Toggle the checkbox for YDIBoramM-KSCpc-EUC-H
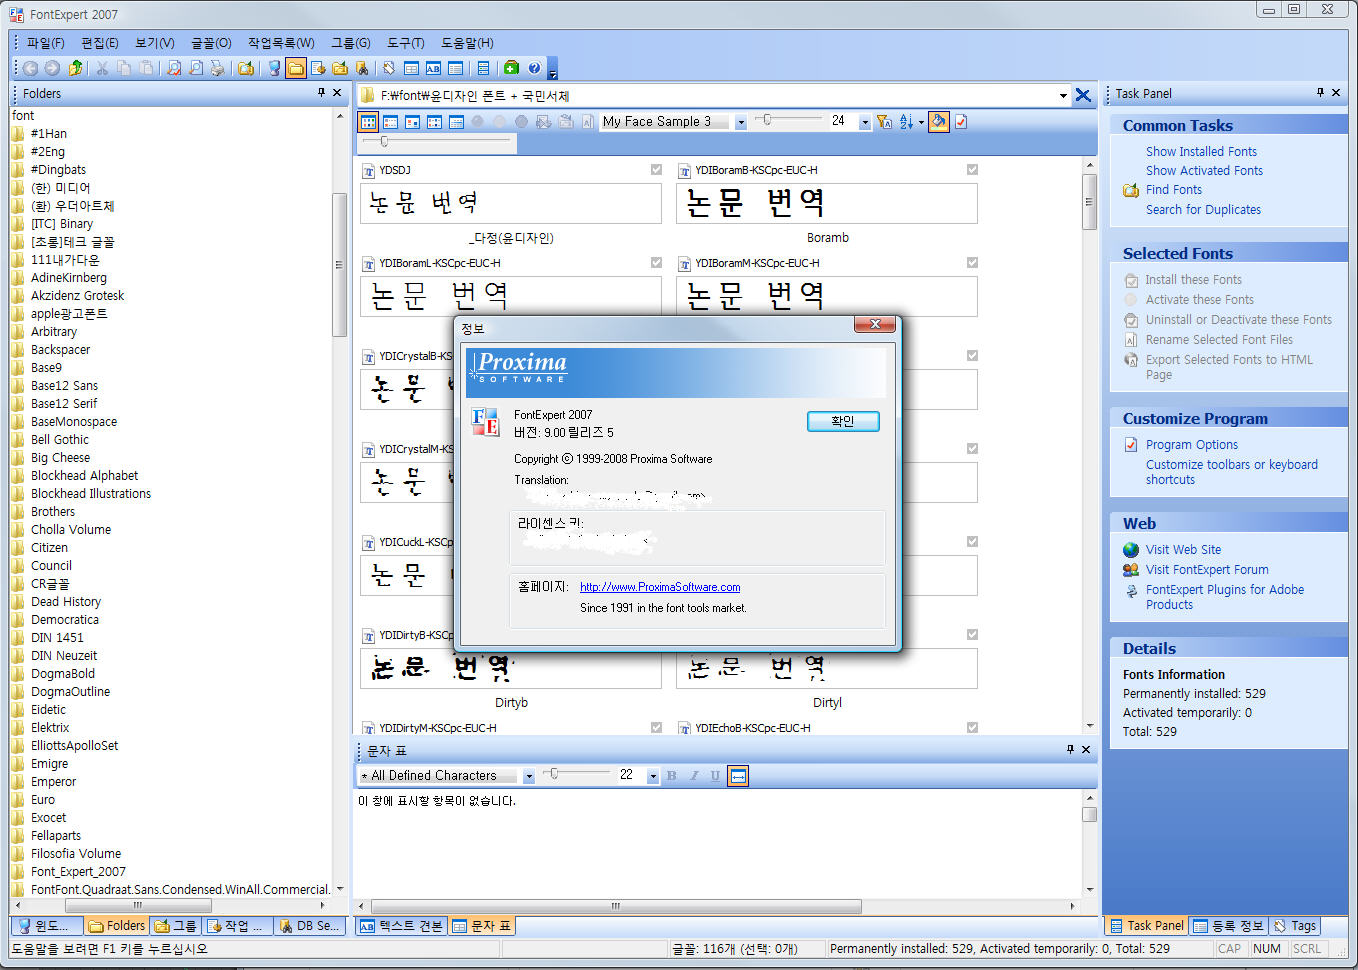The image size is (1358, 970). (972, 263)
